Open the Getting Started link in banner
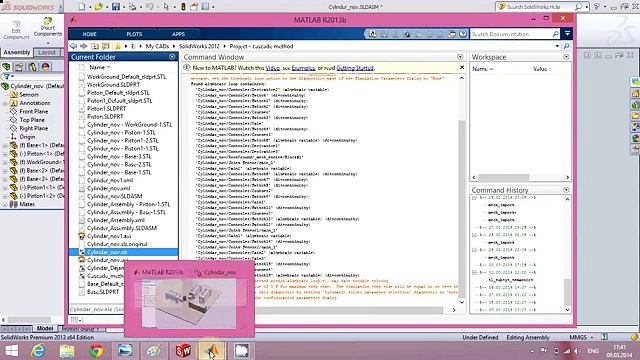The height and width of the screenshot is (360, 640). (355, 68)
